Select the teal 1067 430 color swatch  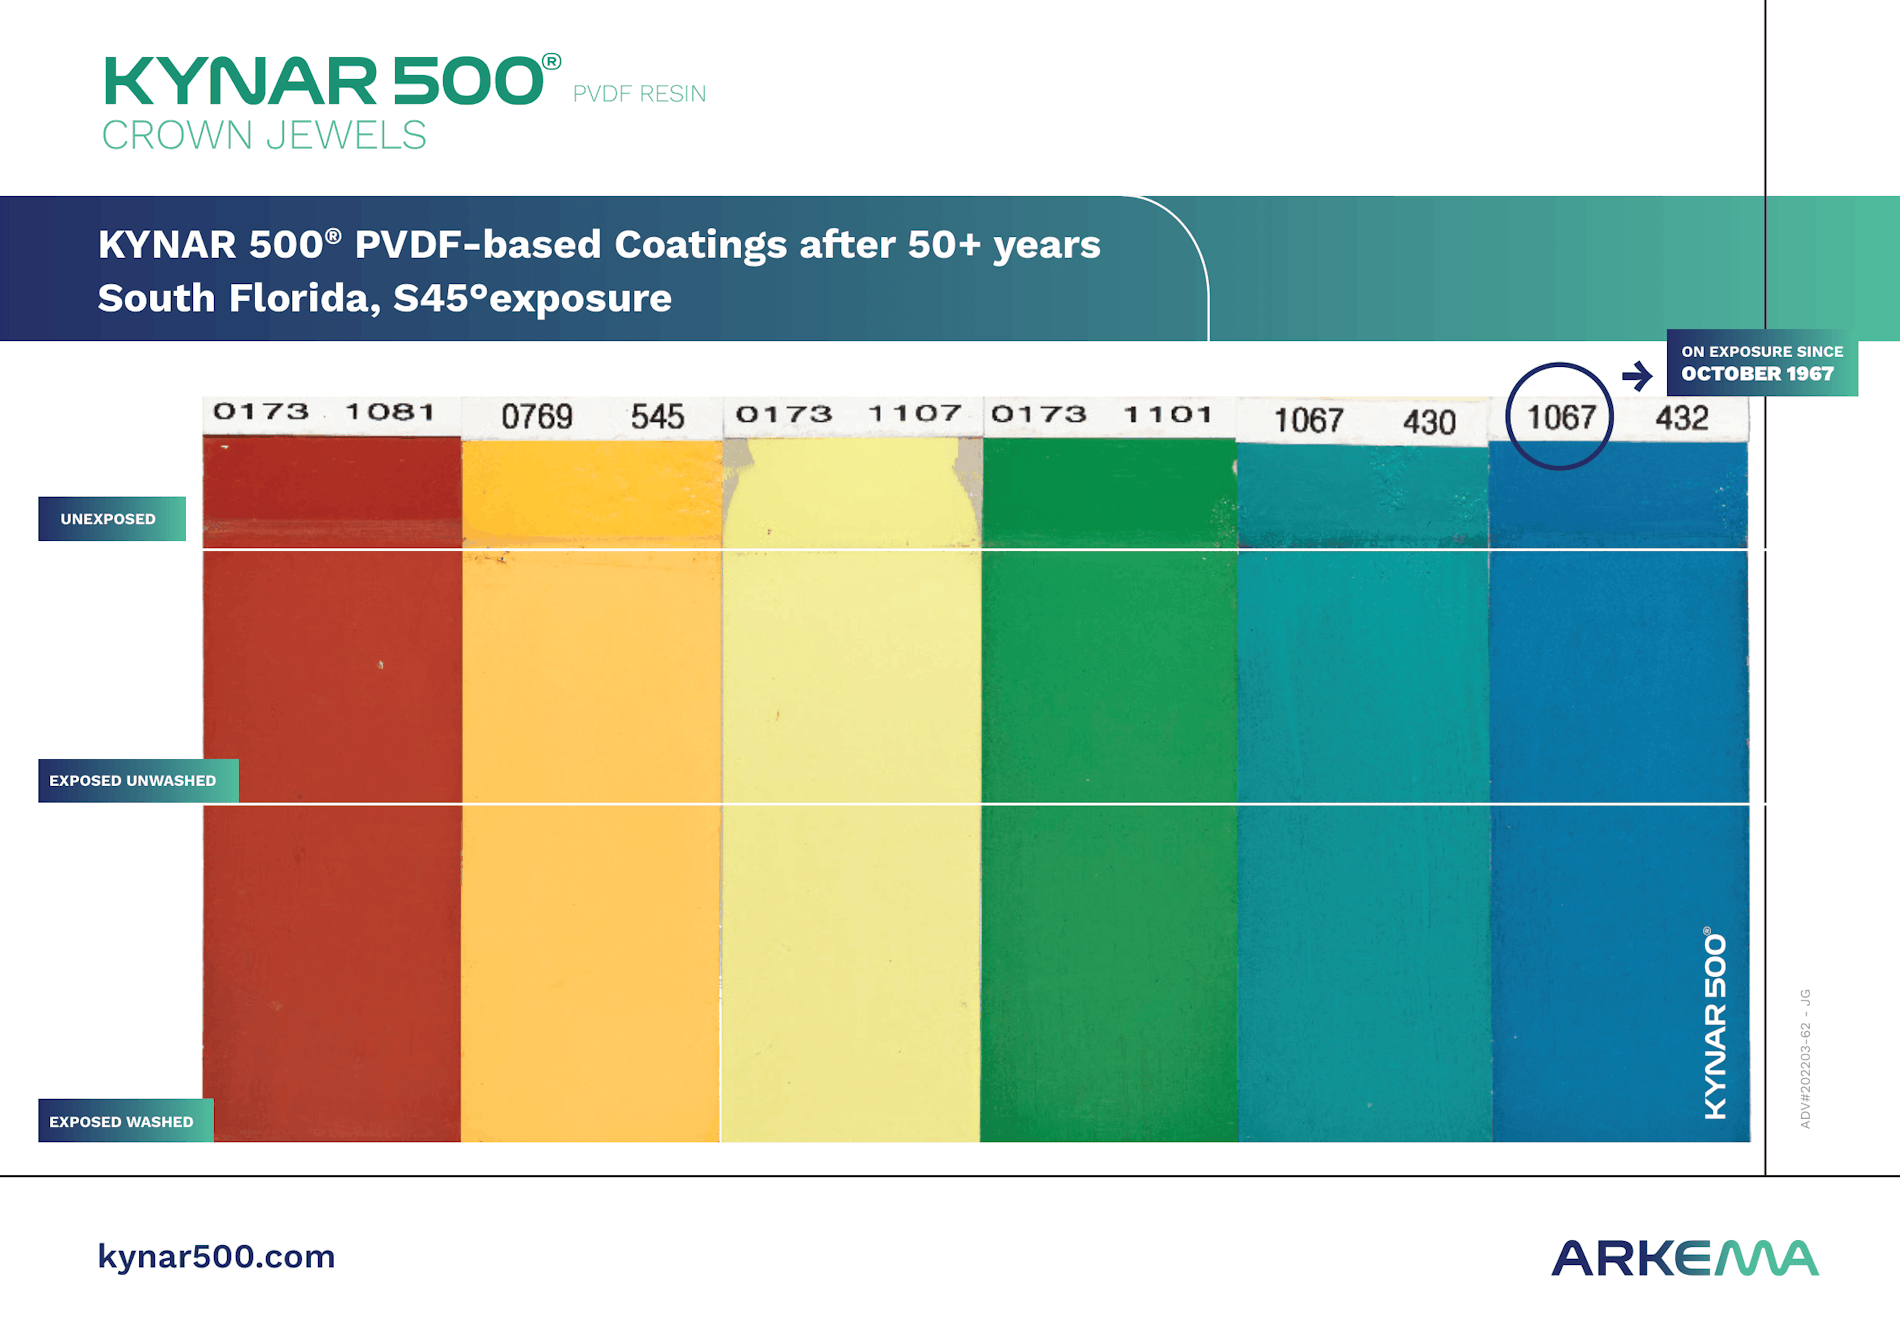pyautogui.click(x=1364, y=792)
